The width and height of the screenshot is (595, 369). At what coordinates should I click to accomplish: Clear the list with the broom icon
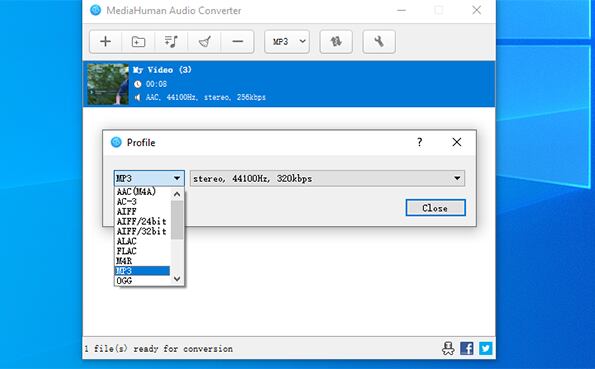click(x=205, y=41)
